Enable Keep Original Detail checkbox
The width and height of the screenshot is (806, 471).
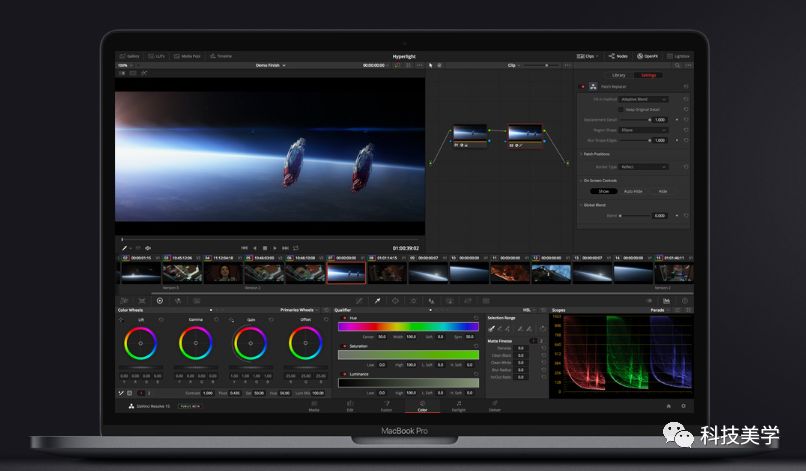tap(621, 109)
